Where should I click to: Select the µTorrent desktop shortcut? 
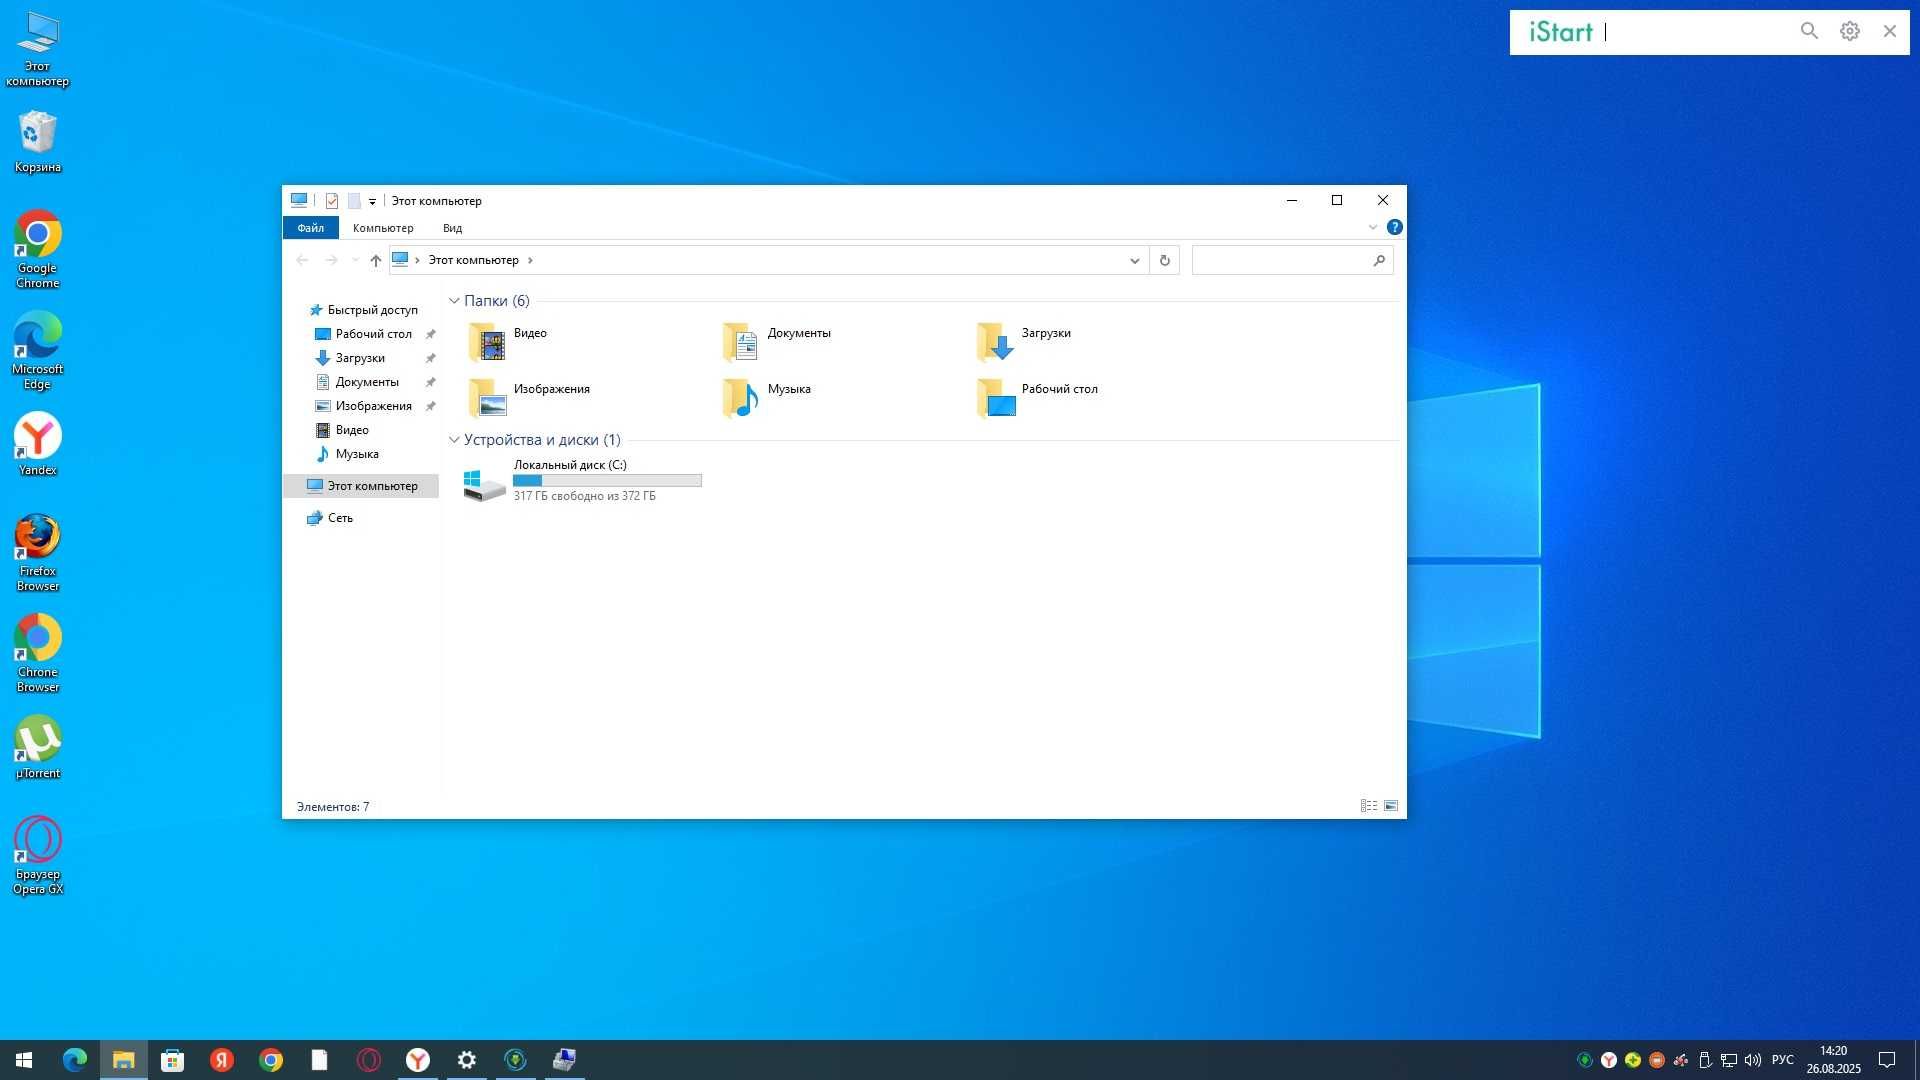tap(37, 748)
